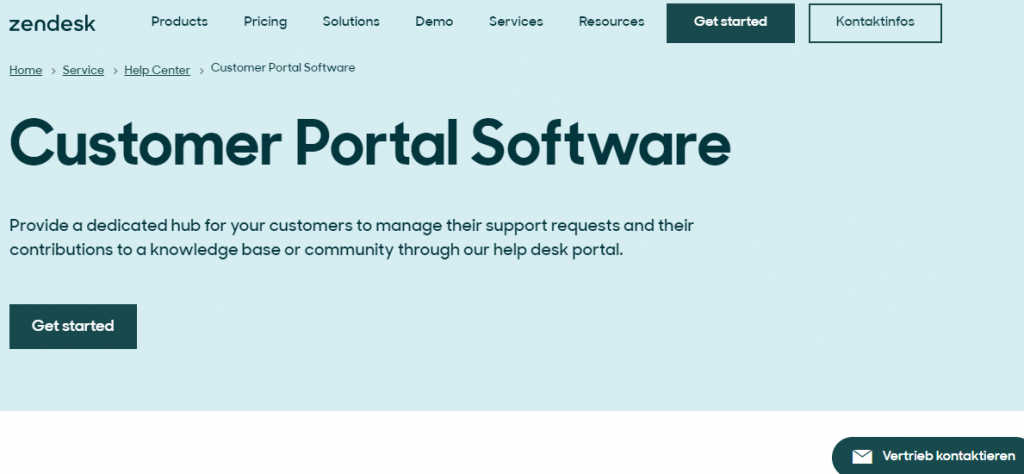Open the Products menu
The image size is (1024, 474).
pos(180,22)
